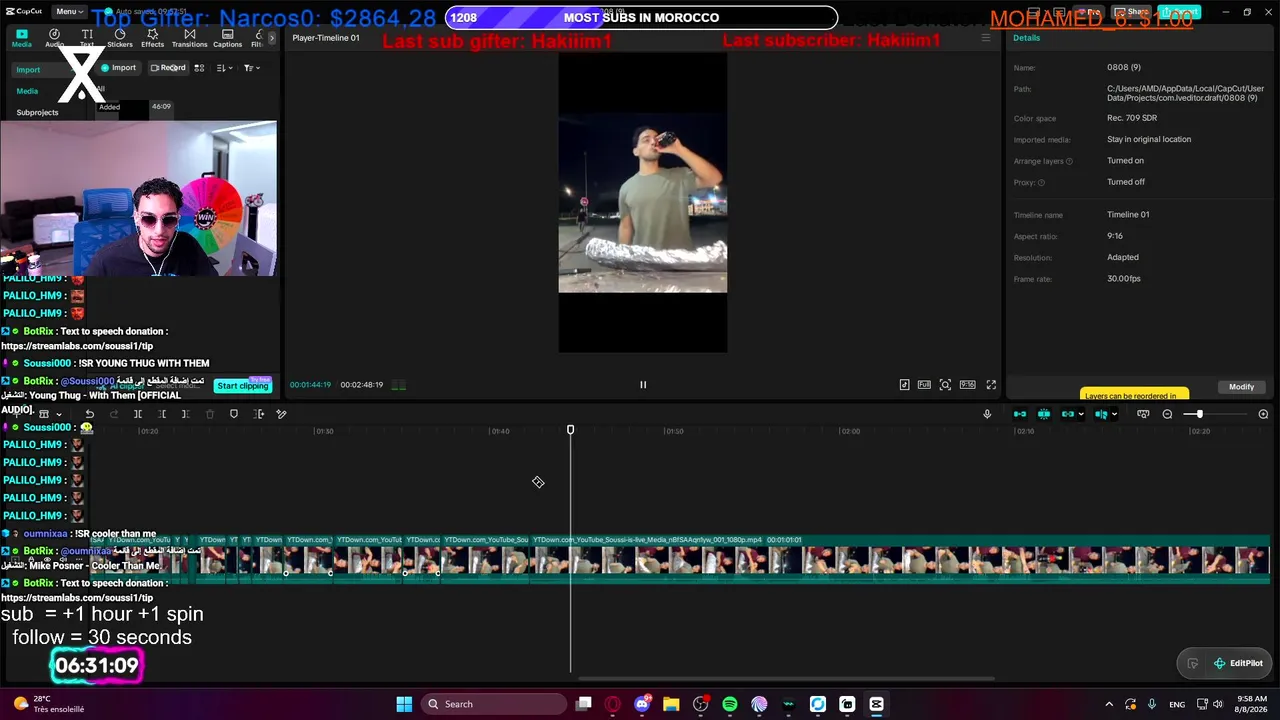Image resolution: width=1280 pixels, height=720 pixels.
Task: Toggle main track magnet
Action: point(1020,414)
